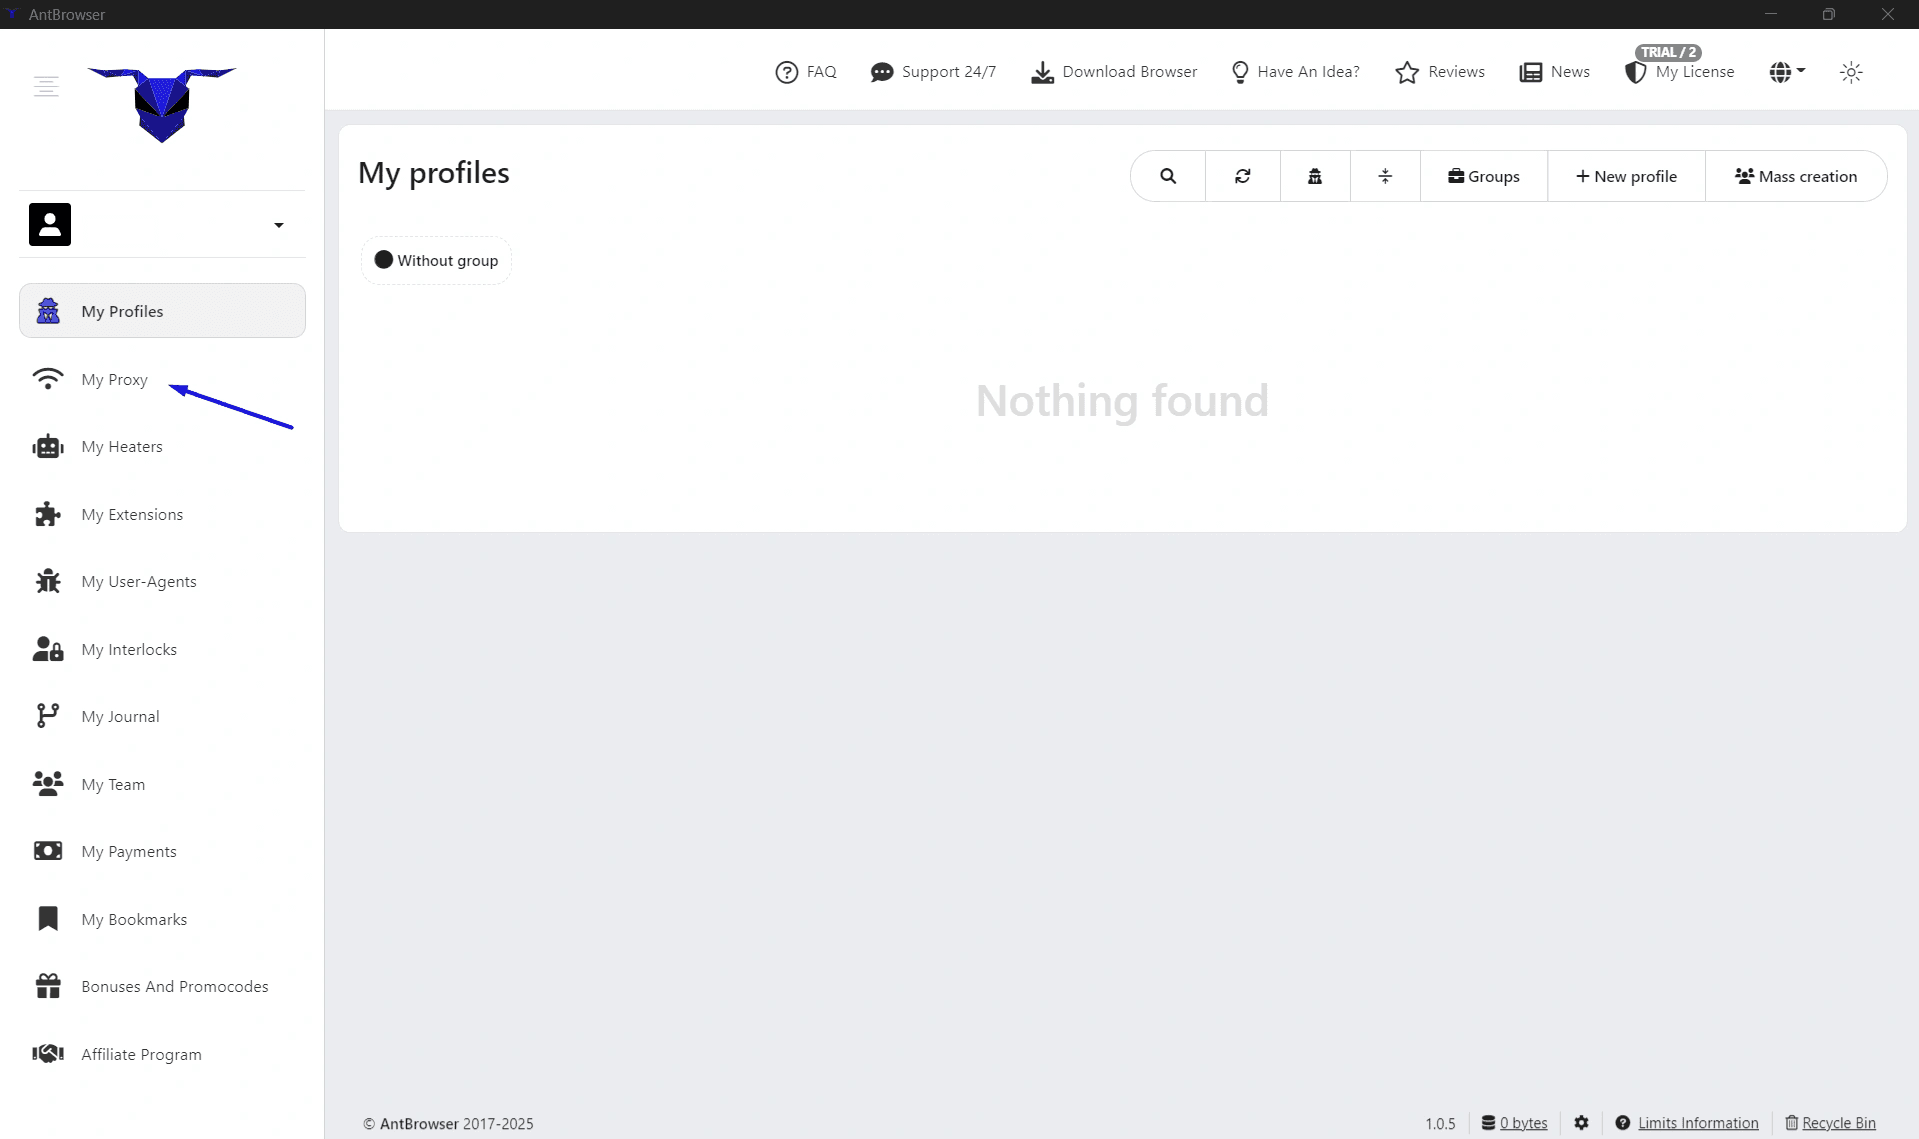The height and width of the screenshot is (1139, 1919).
Task: Open the Reviews page
Action: point(1440,72)
